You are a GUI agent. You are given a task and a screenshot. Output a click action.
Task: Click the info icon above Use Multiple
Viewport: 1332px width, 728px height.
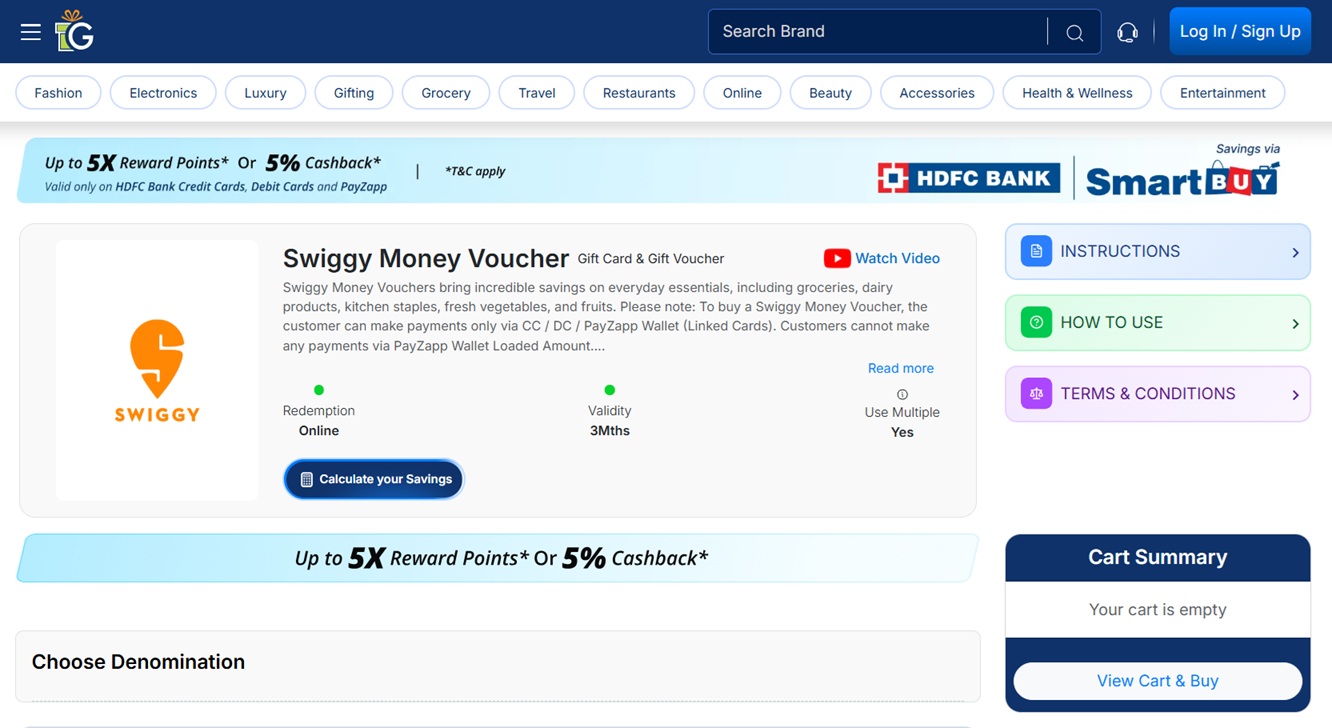(x=902, y=394)
